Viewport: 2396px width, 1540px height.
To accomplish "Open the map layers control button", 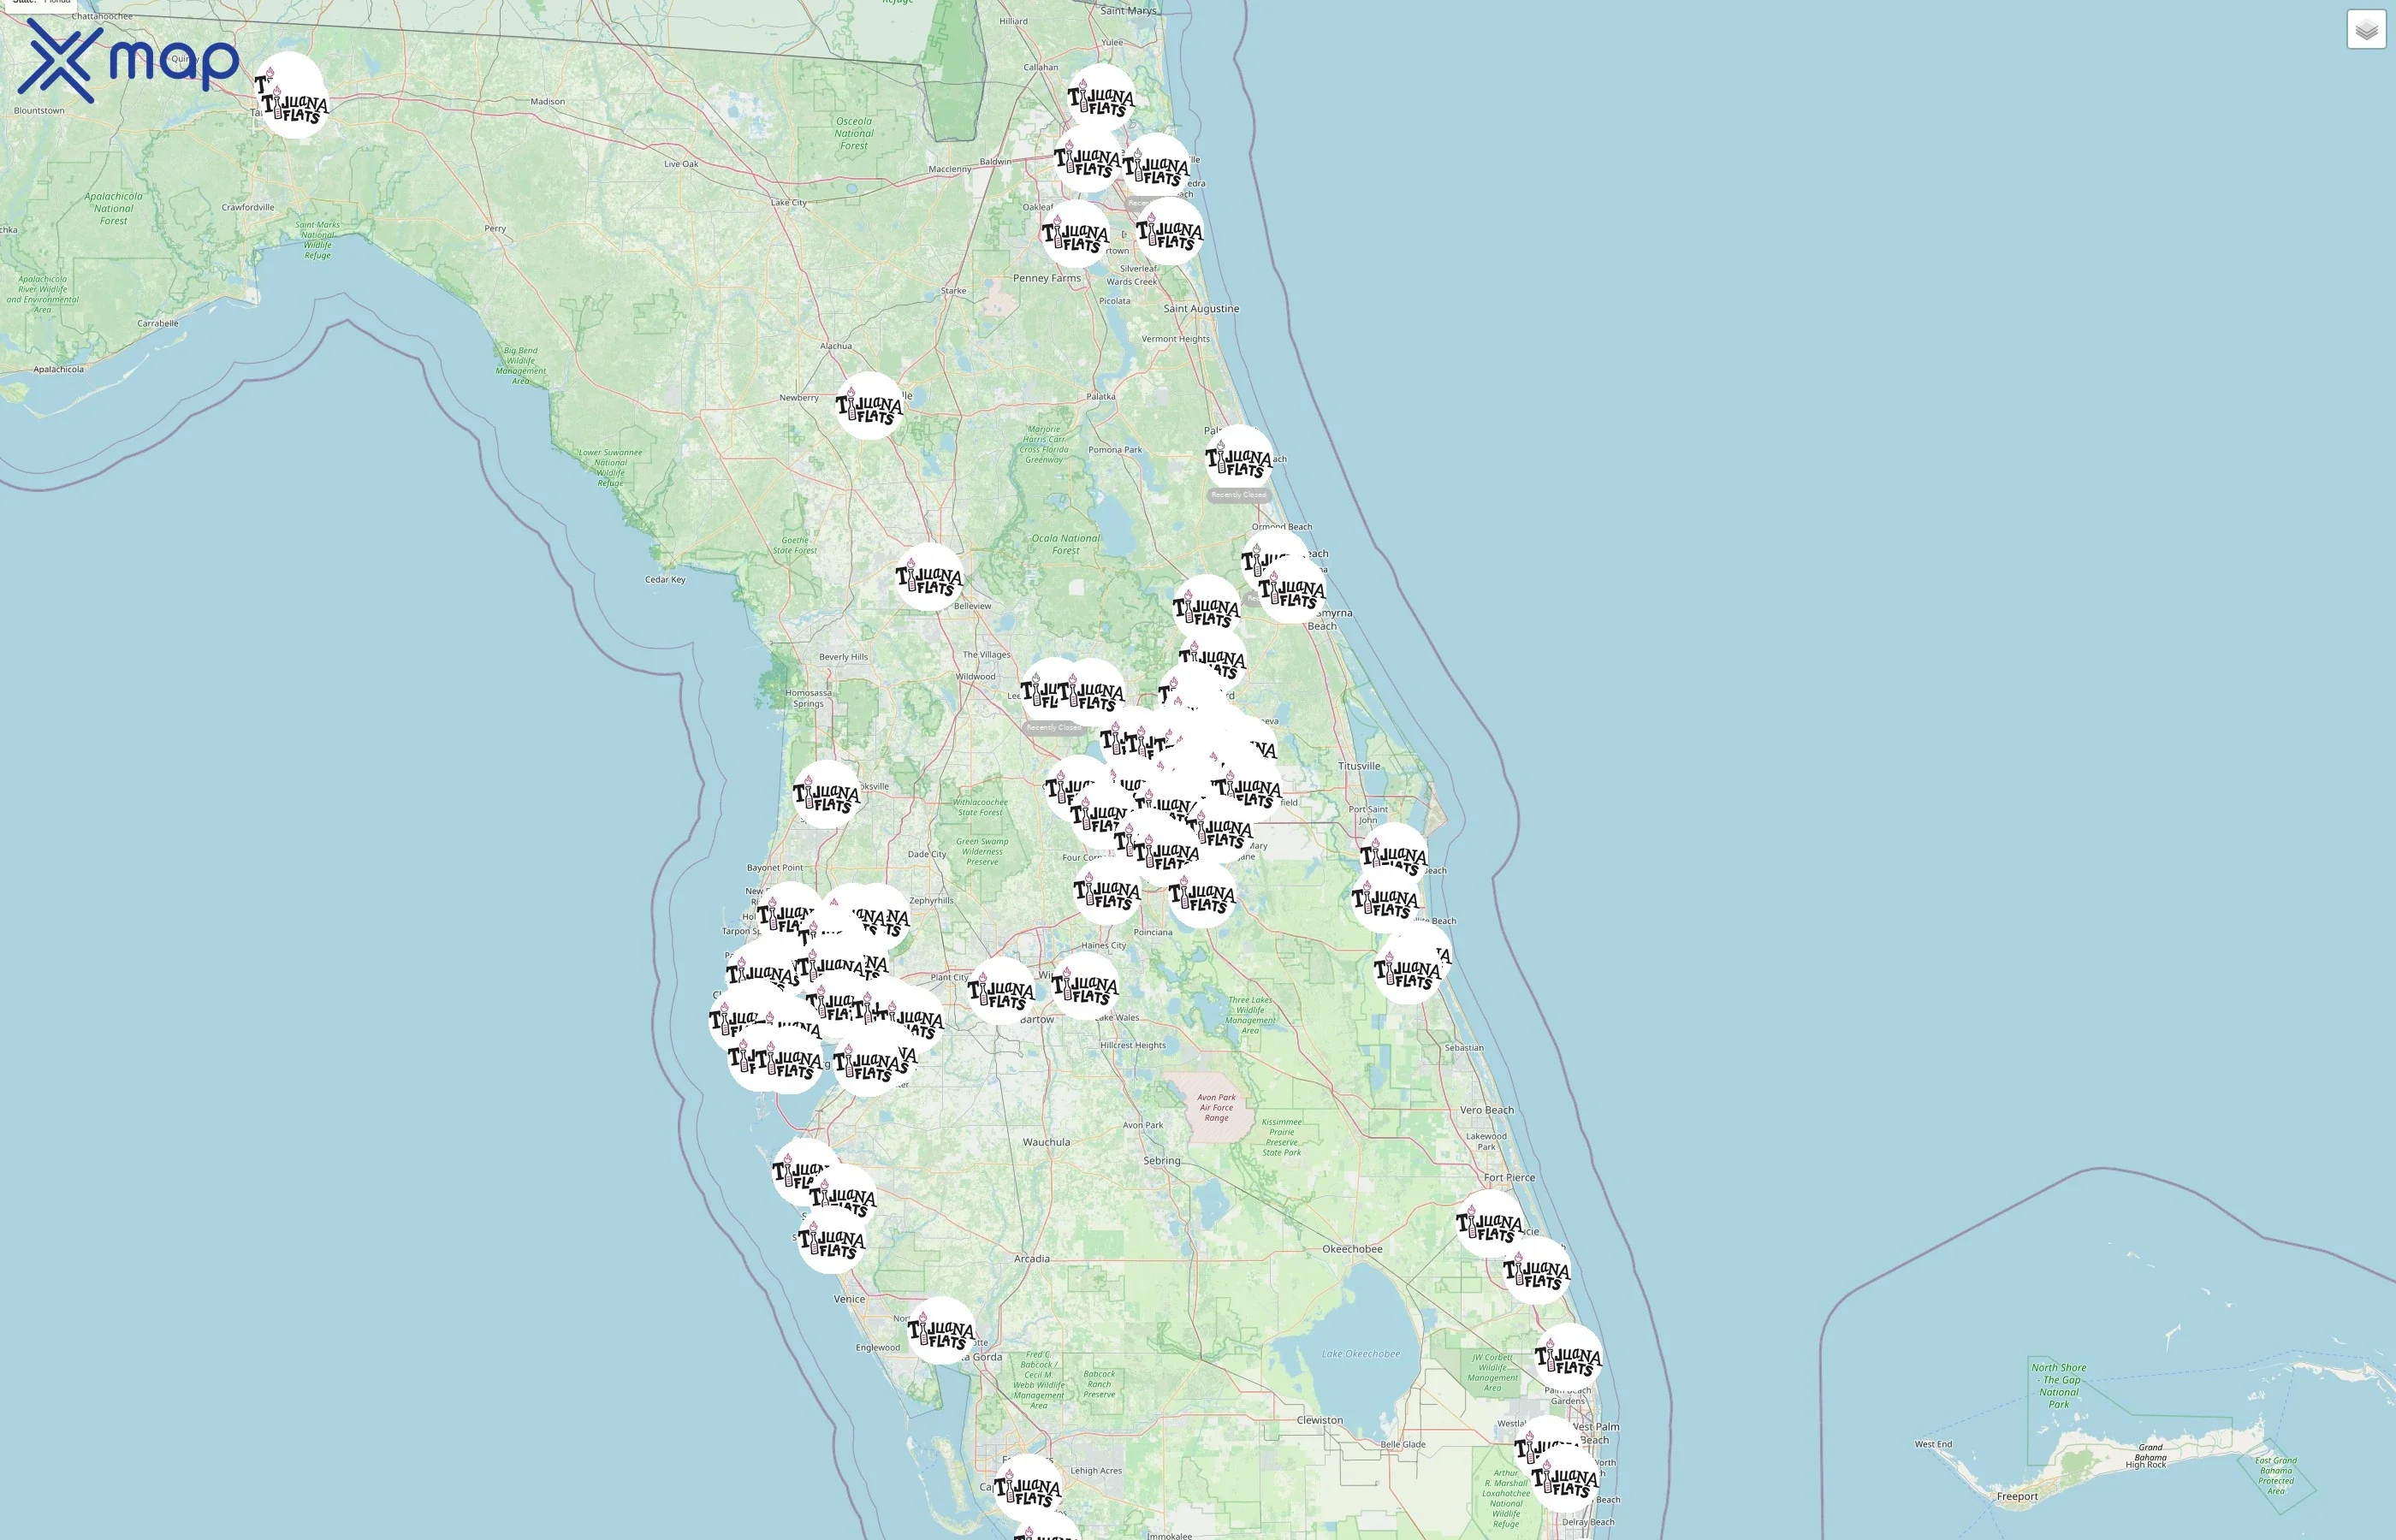I will coord(2365,30).
